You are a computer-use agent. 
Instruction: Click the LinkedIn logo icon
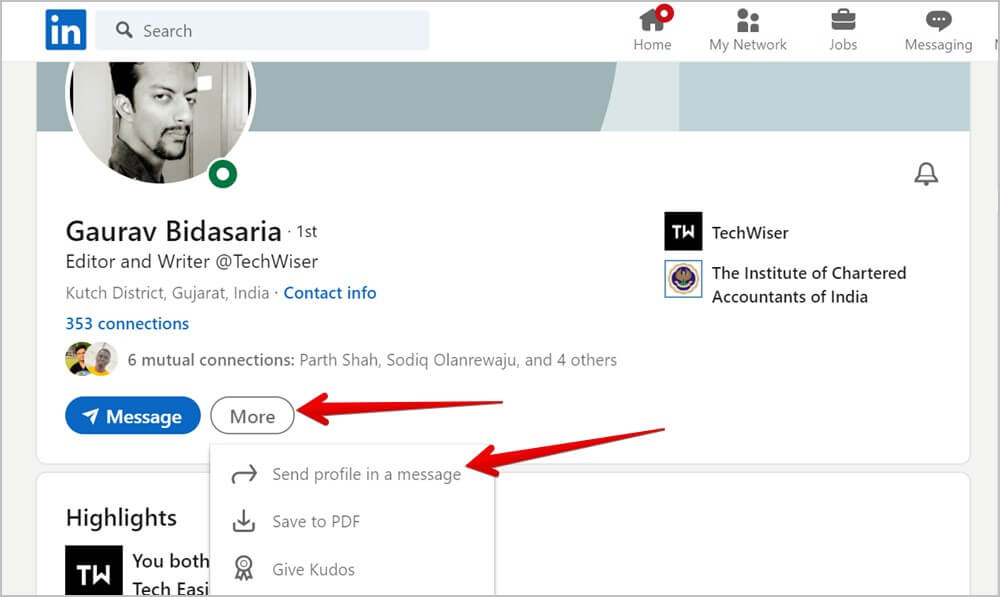66,30
